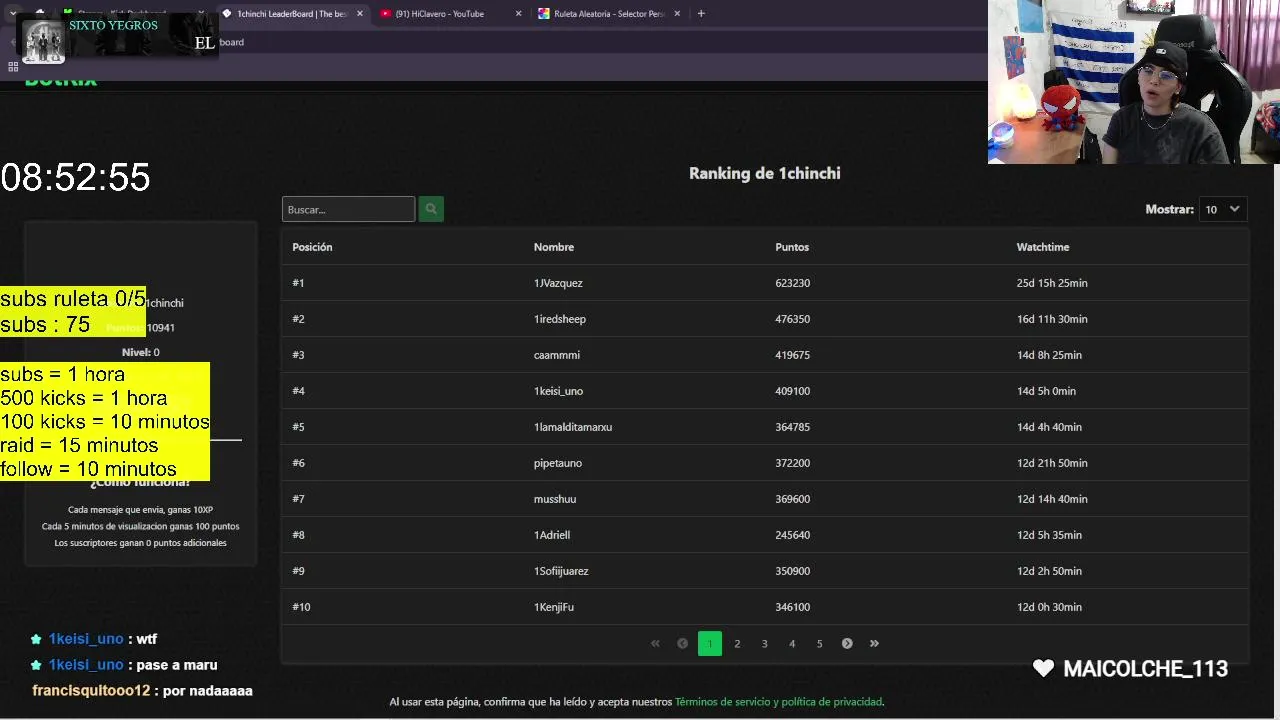This screenshot has height=720, width=1280.
Task: Click points value 623230
Action: click(x=793, y=283)
